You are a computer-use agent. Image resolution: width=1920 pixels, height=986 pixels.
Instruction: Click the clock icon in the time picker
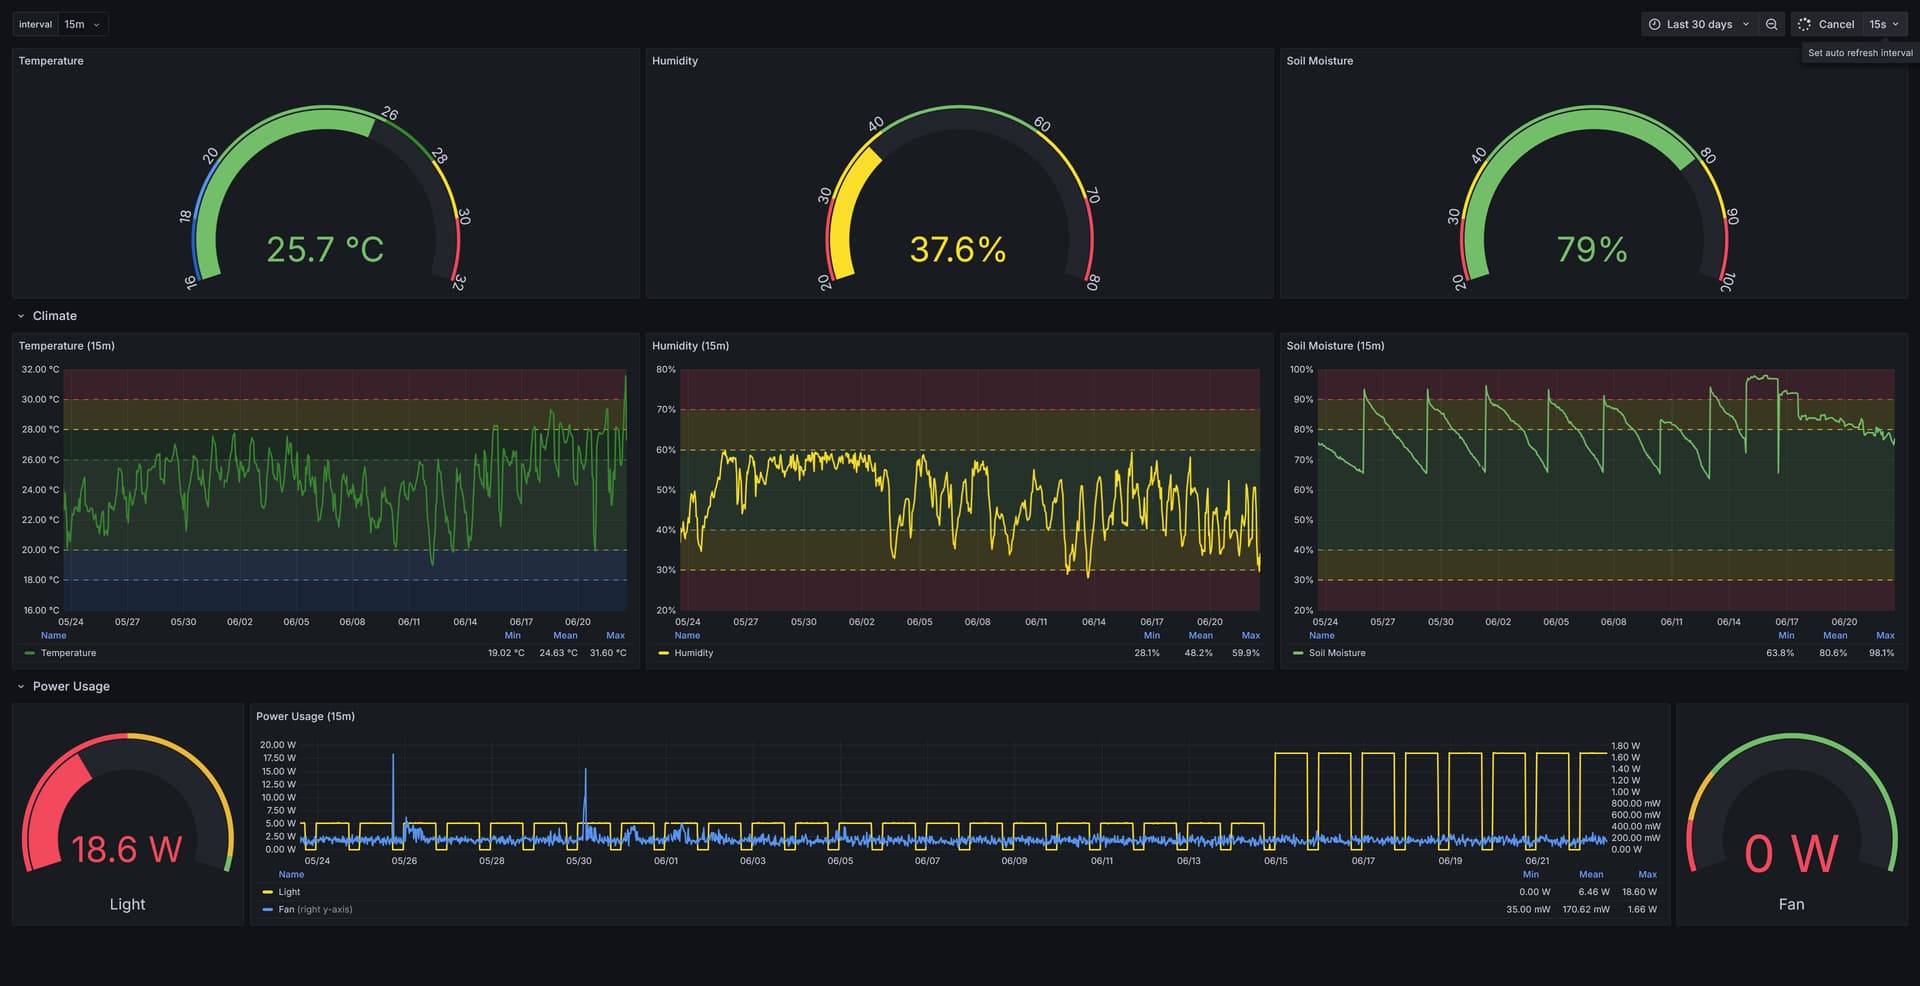point(1654,24)
